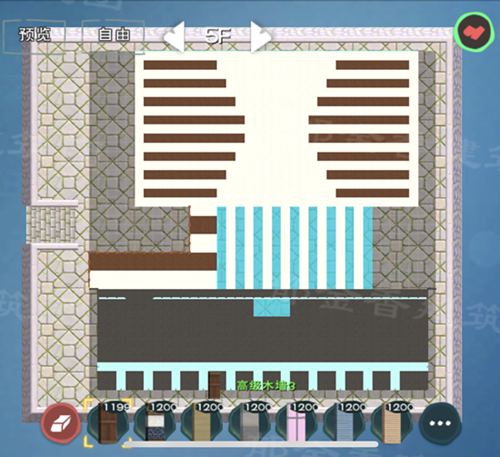Select the white and dark patterned wall

point(155,424)
